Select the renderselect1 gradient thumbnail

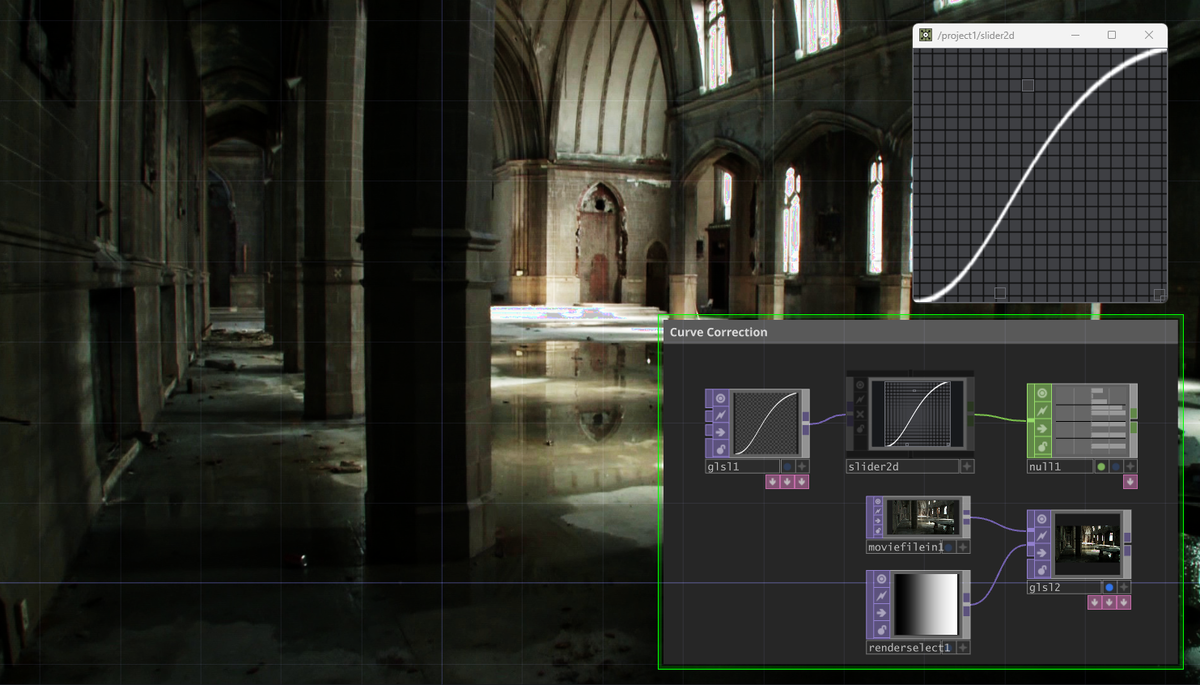pyautogui.click(x=925, y=605)
